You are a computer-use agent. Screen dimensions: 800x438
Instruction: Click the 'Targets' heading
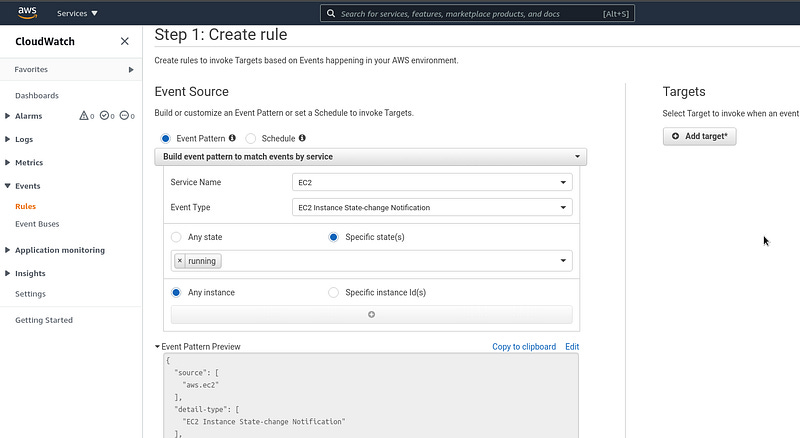(x=684, y=92)
